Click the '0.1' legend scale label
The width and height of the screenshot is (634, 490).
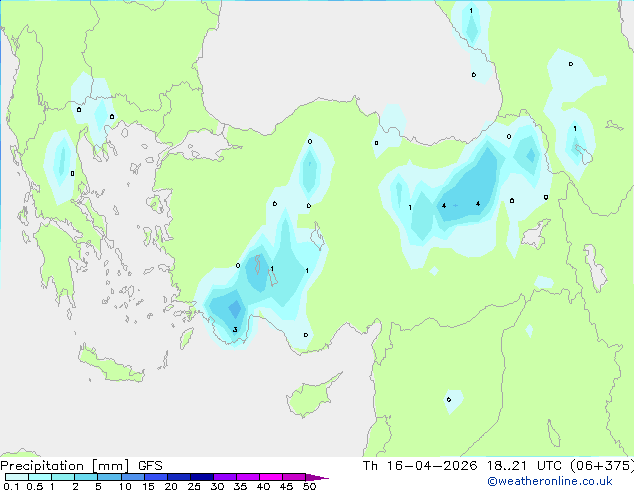click(11, 486)
